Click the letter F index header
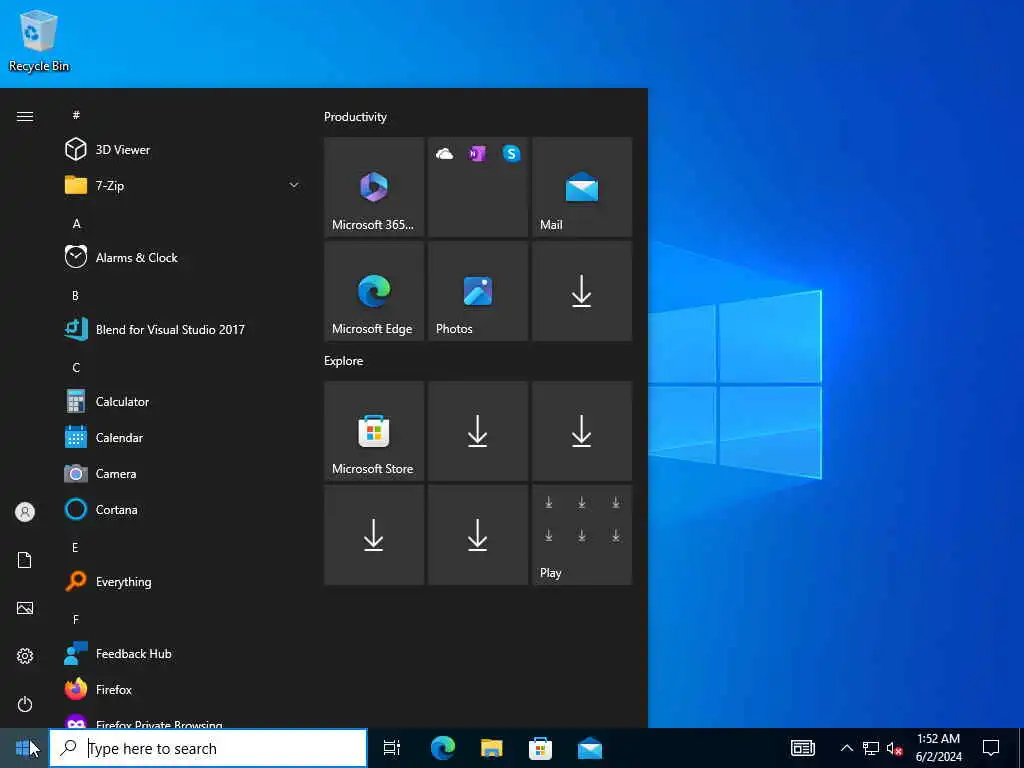 [x=76, y=619]
